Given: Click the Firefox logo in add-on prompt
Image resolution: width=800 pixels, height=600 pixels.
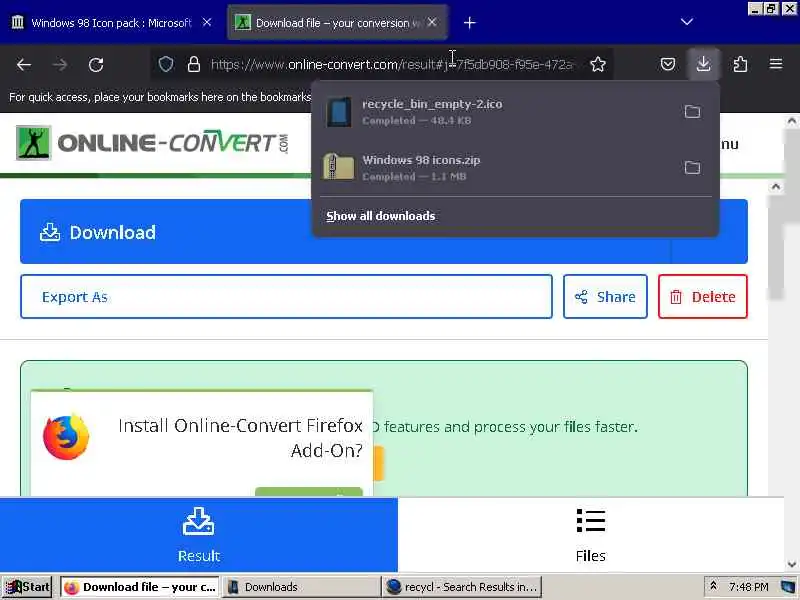Looking at the screenshot, I should point(66,437).
